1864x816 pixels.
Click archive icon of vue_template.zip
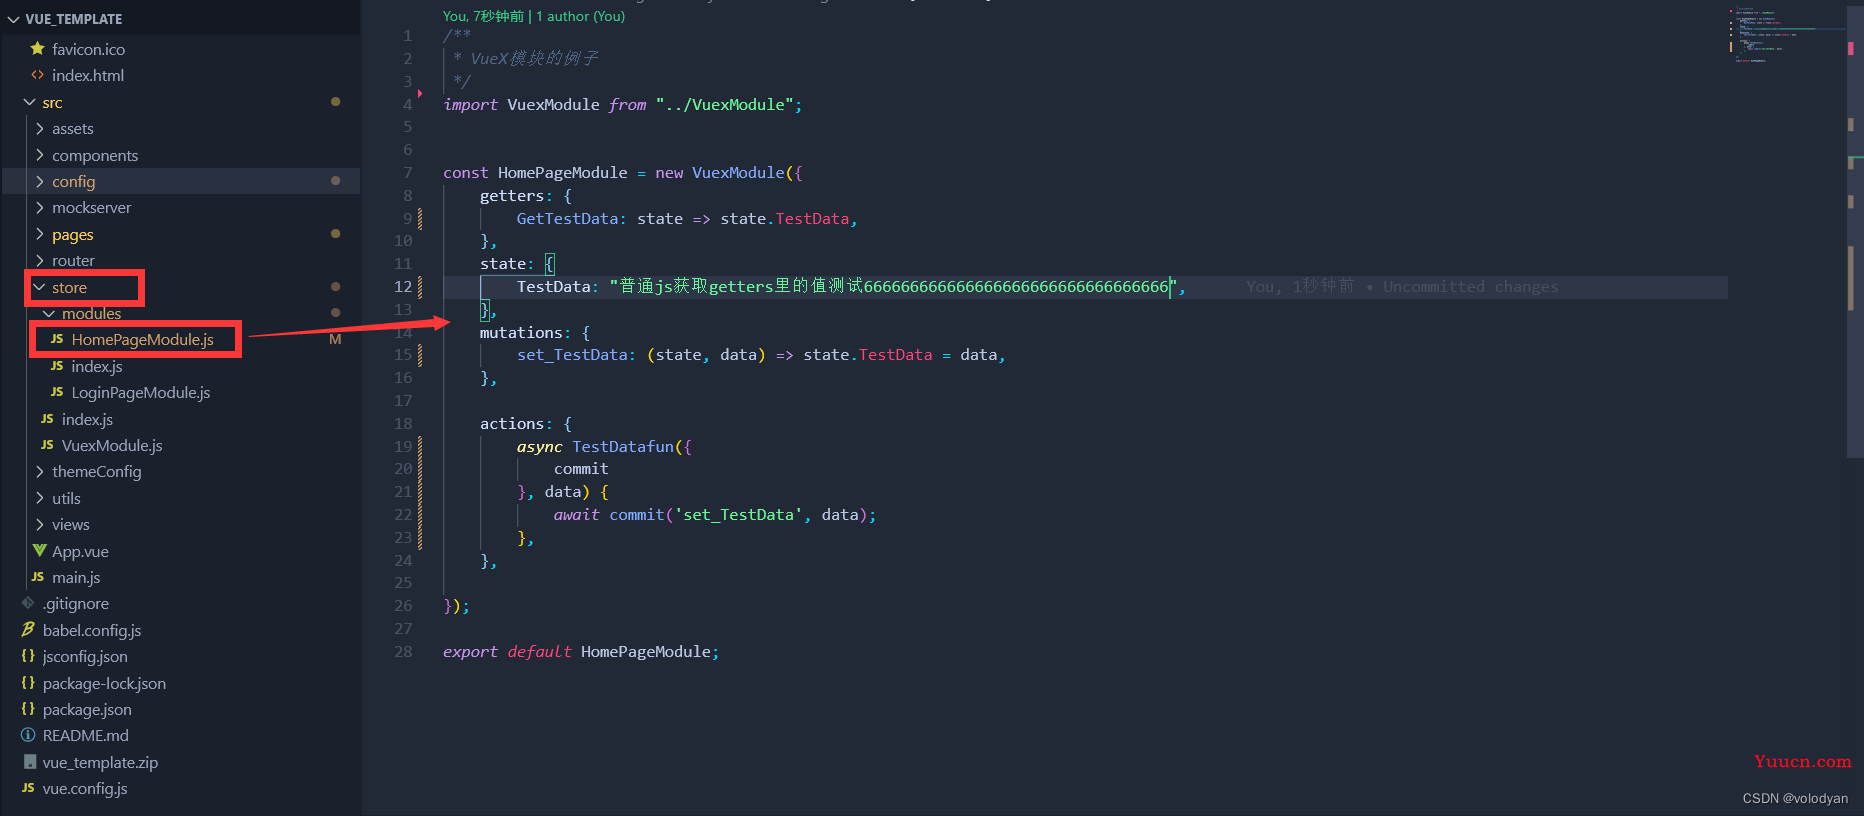coord(30,762)
